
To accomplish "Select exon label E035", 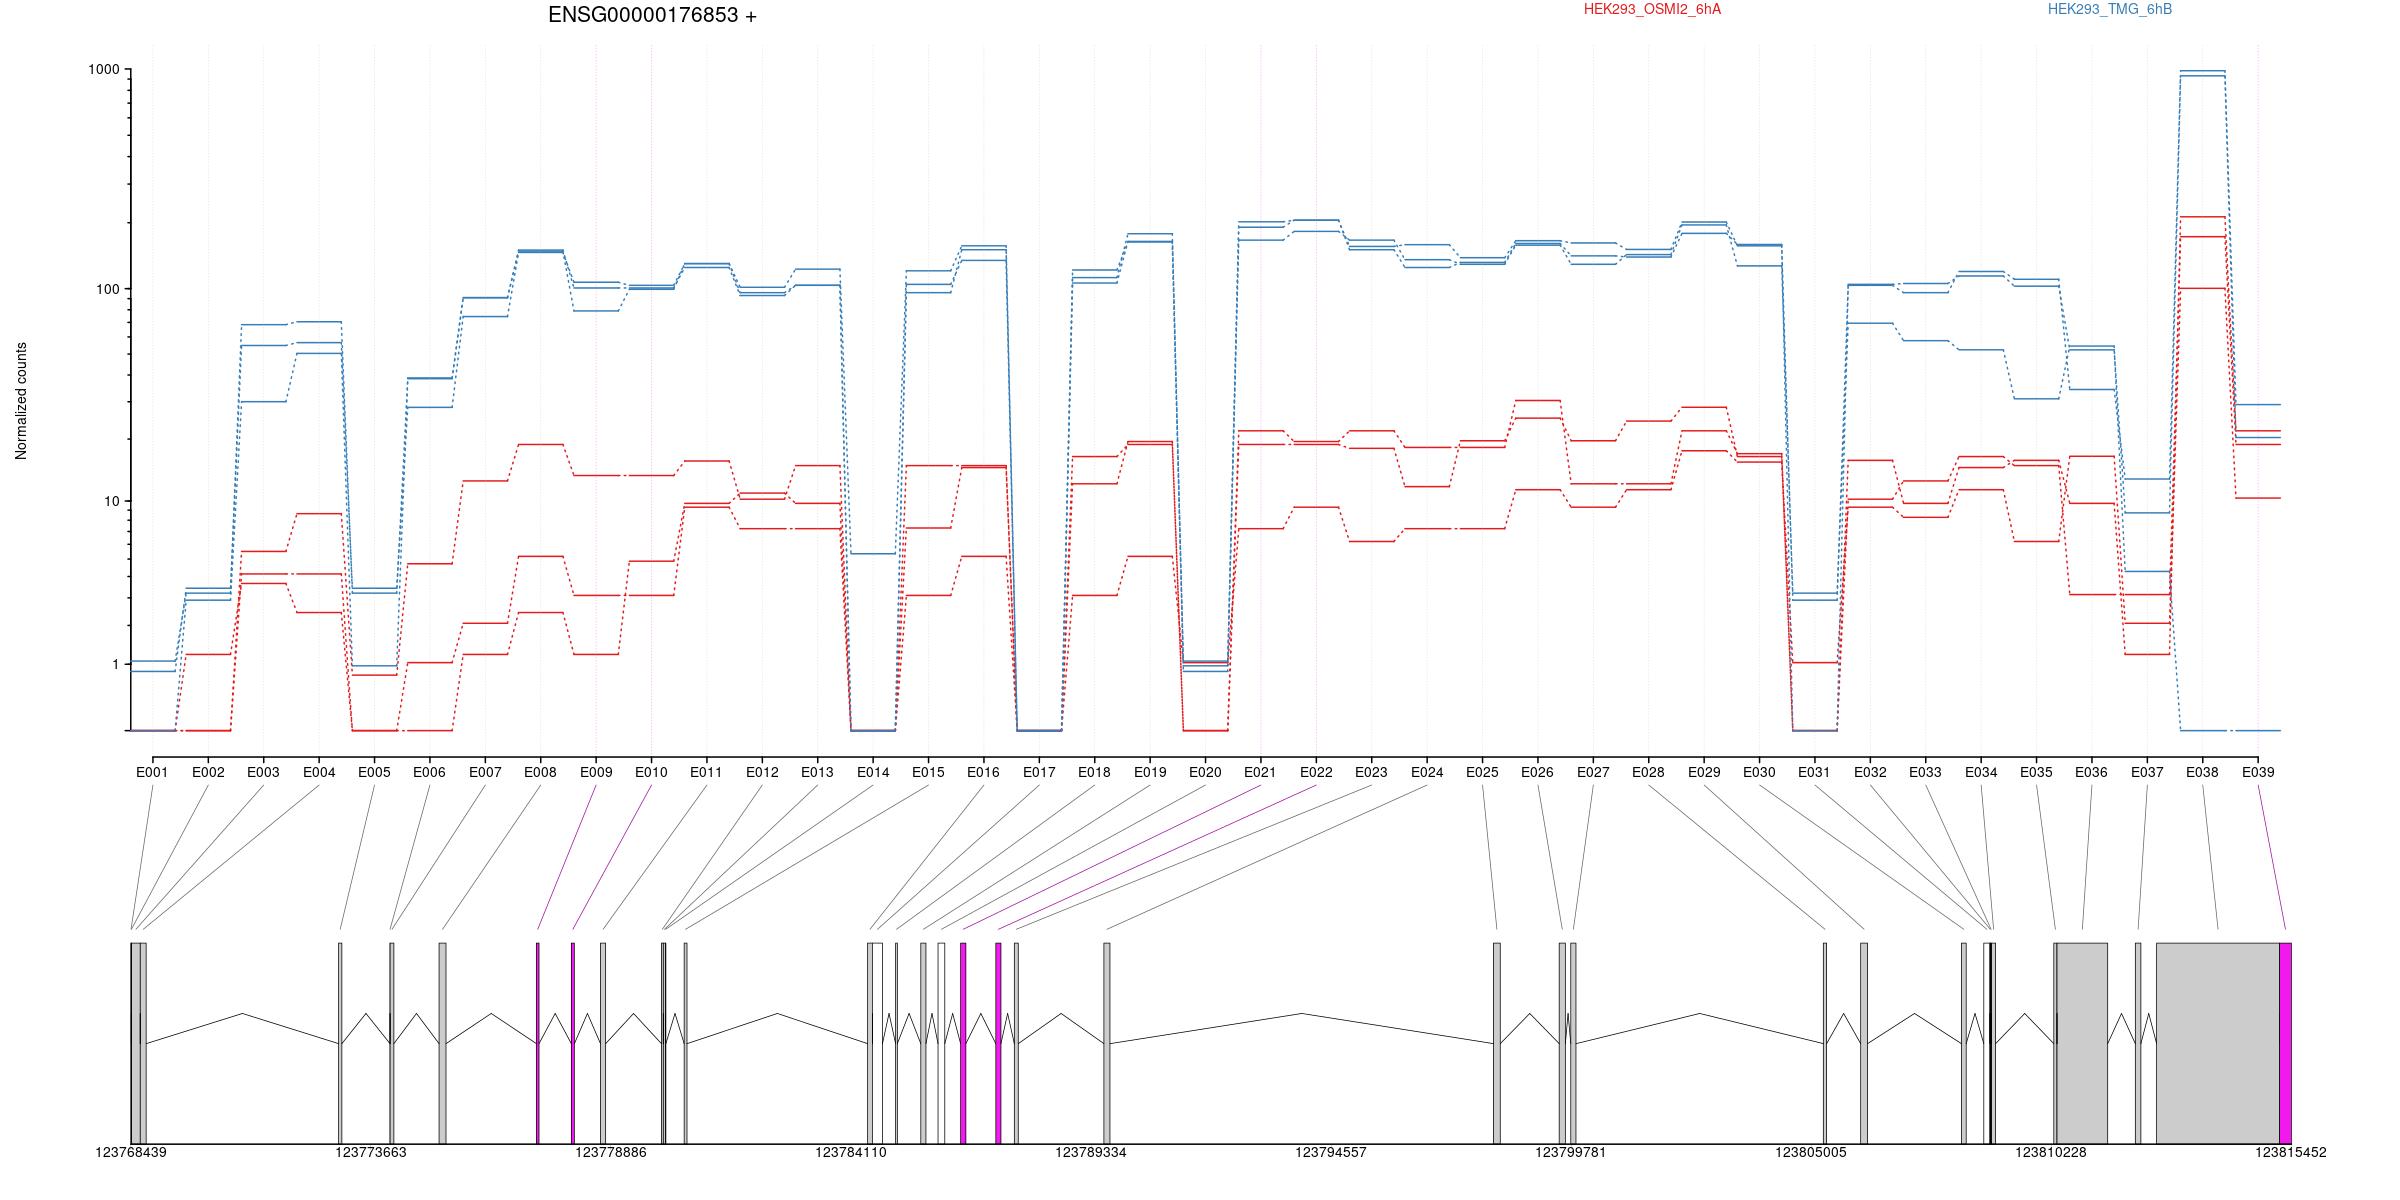I will 2036,772.
